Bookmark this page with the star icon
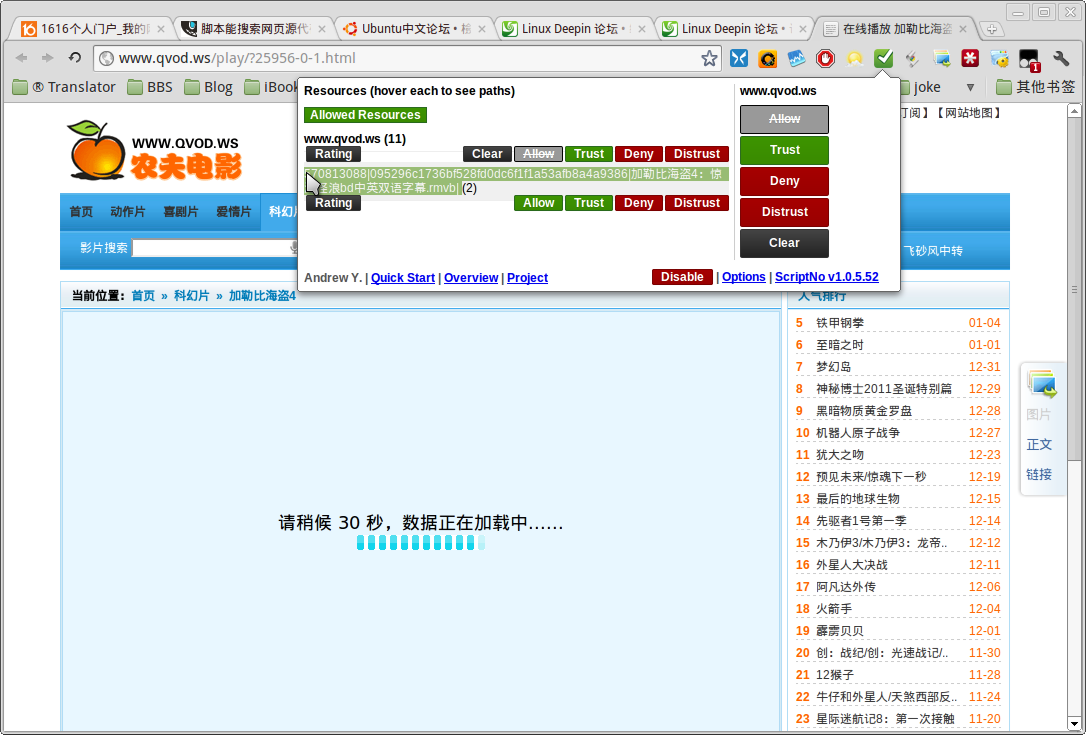Viewport: 1086px width, 735px height. [x=709, y=58]
